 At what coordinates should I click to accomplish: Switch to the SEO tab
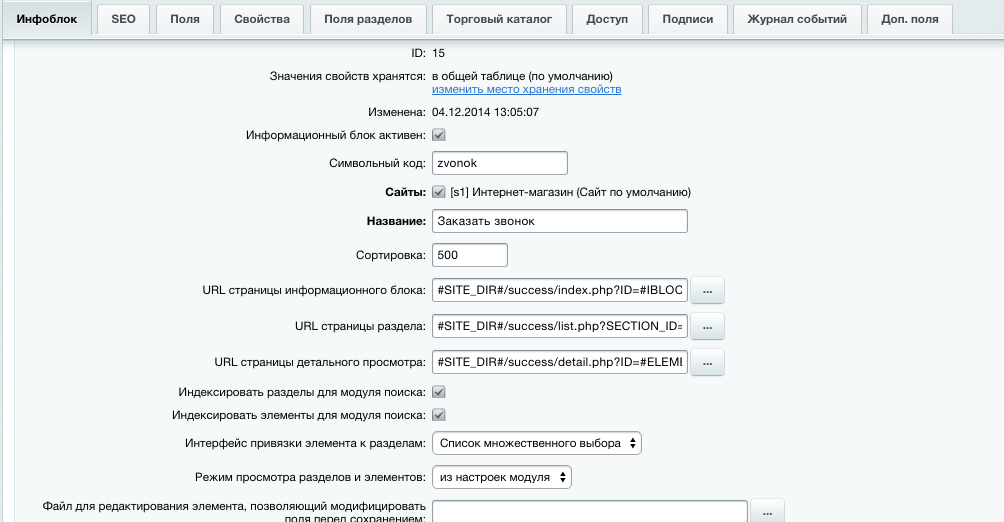(123, 18)
